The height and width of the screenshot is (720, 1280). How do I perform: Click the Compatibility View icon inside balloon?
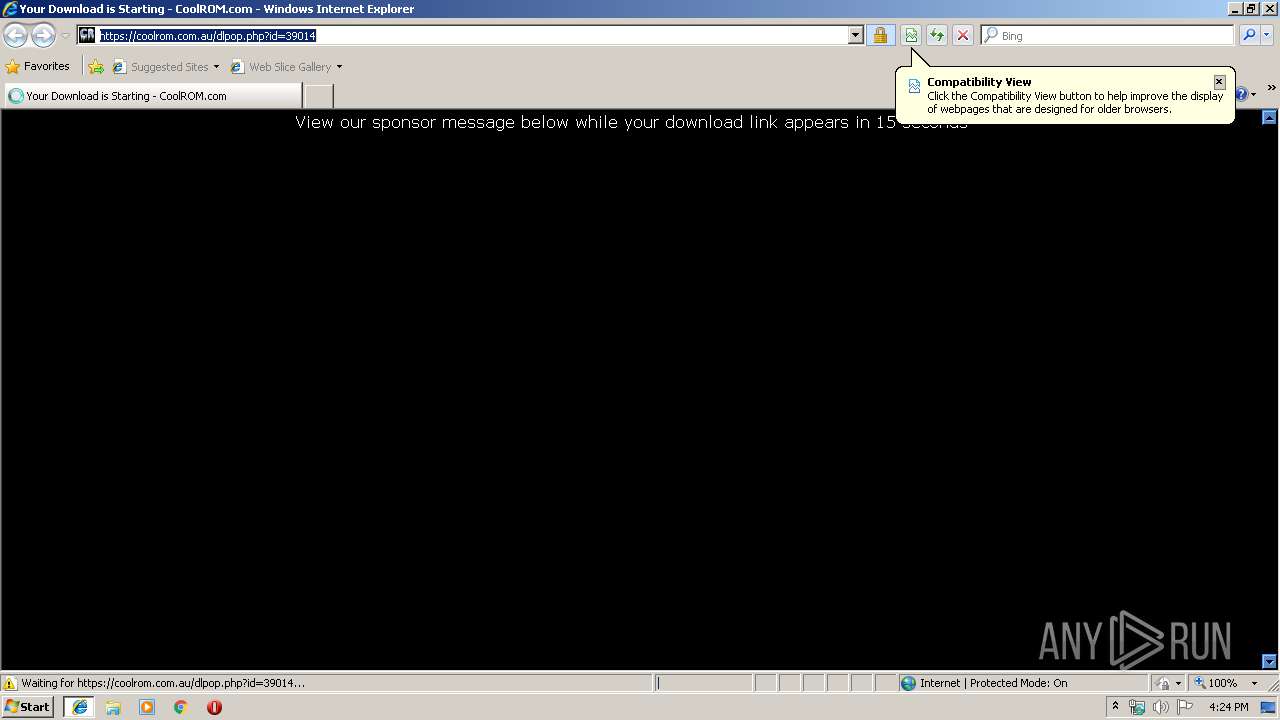(x=914, y=86)
